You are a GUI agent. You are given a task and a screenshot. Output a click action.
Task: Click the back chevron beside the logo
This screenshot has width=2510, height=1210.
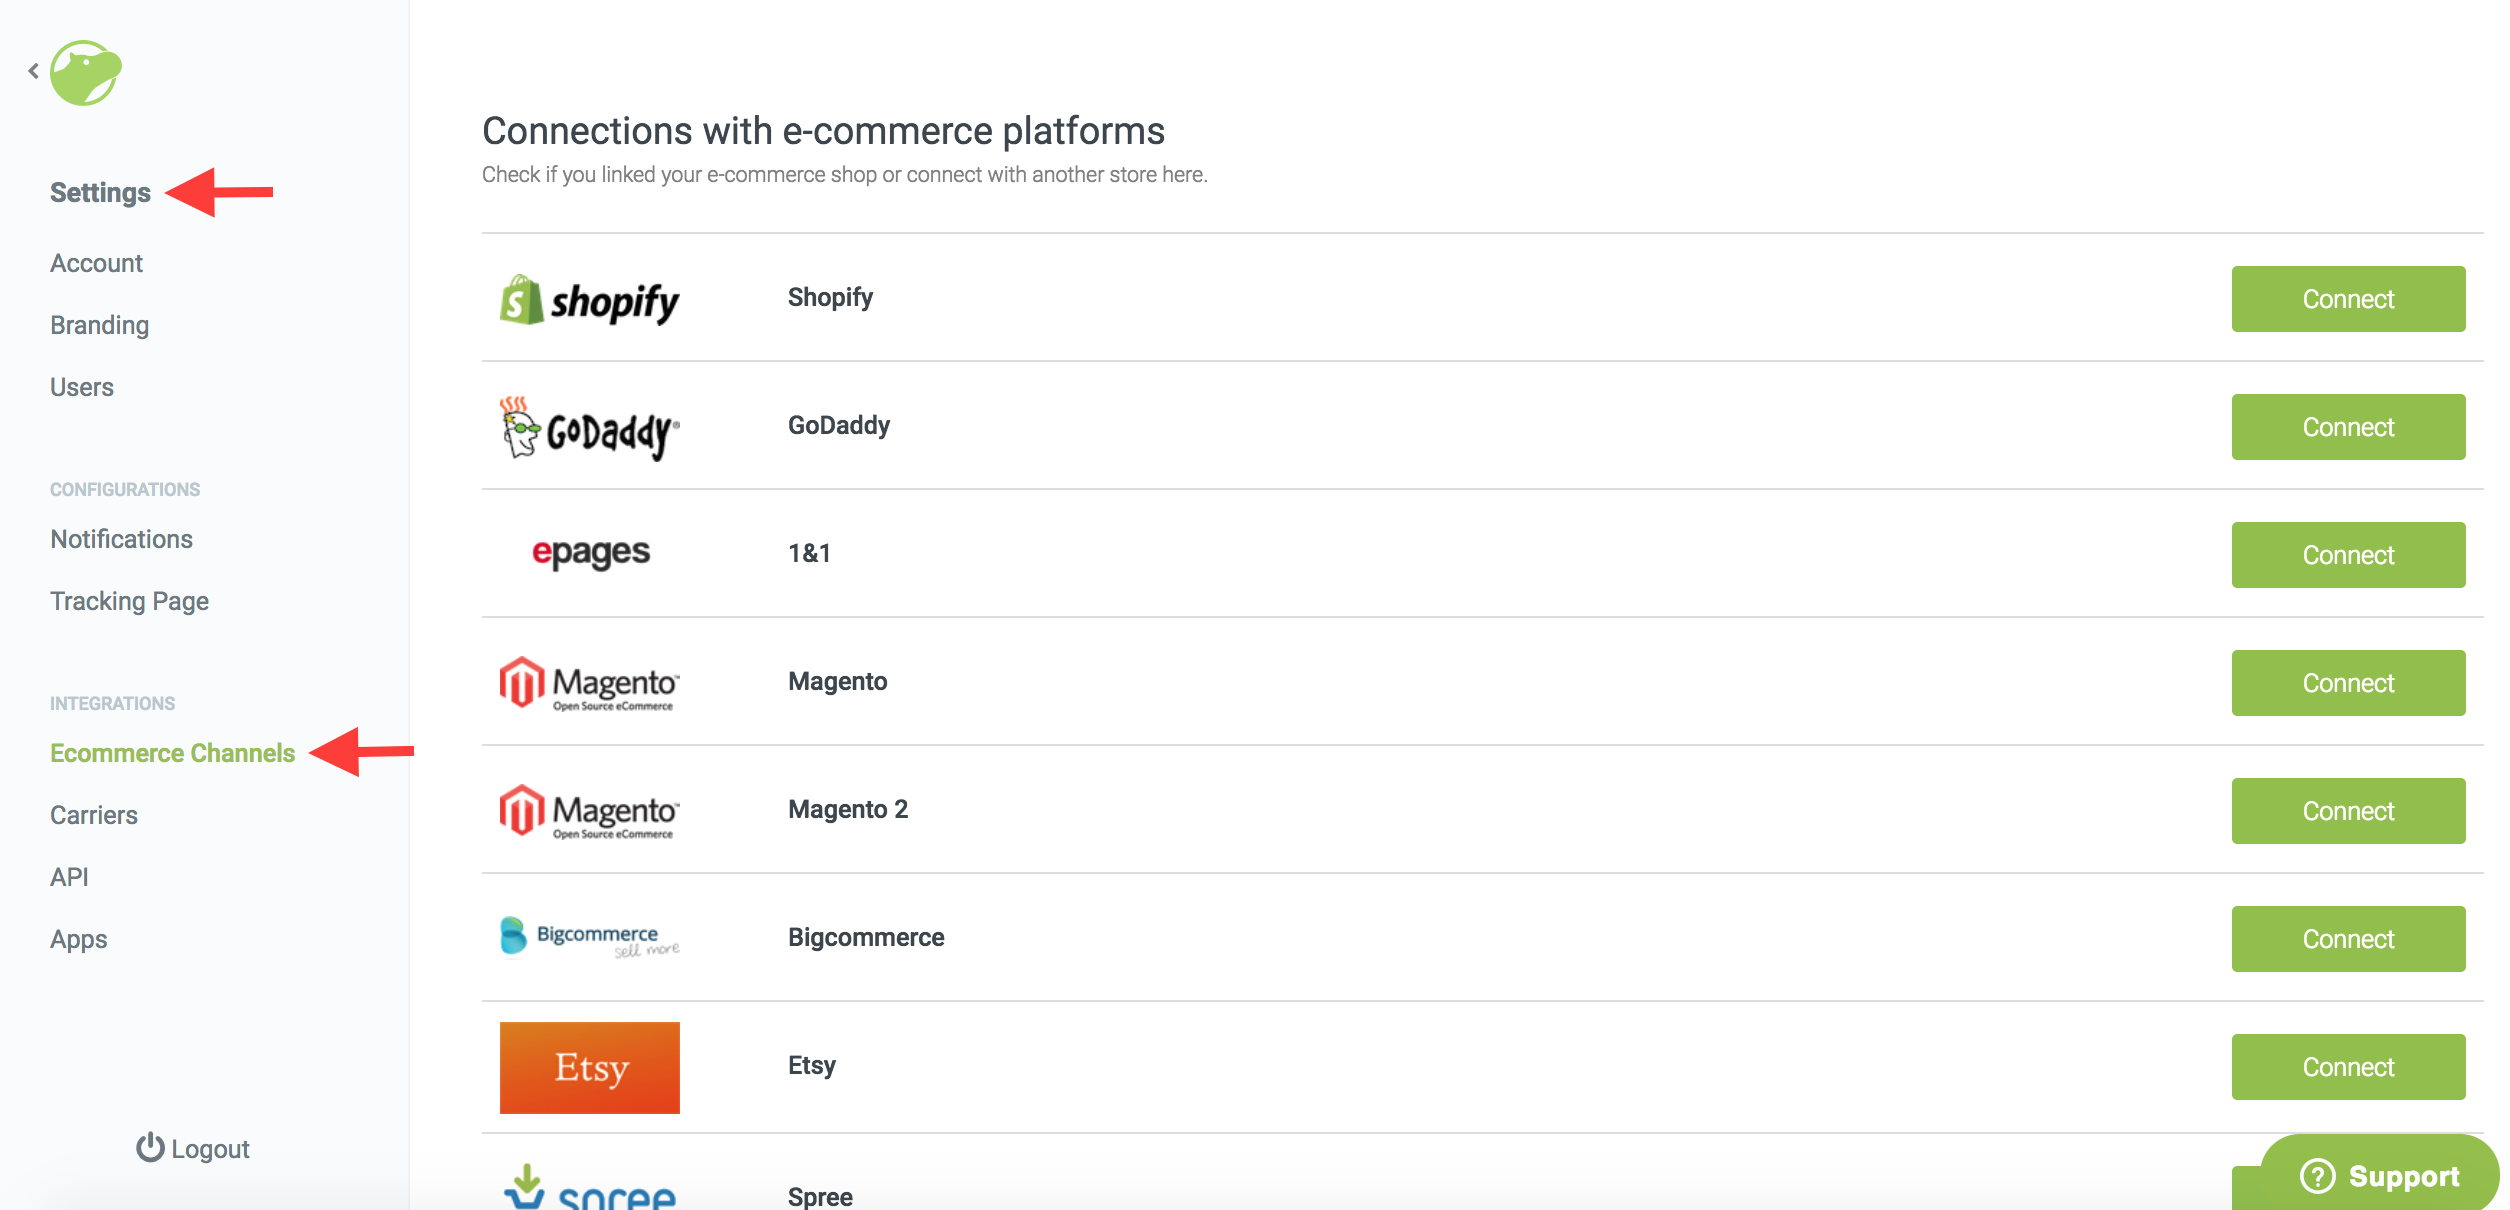tap(34, 71)
